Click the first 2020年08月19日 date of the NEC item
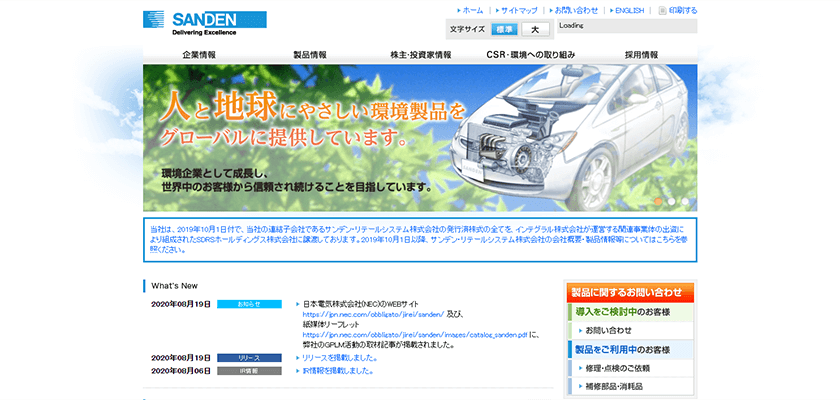840x400 pixels. 181,304
